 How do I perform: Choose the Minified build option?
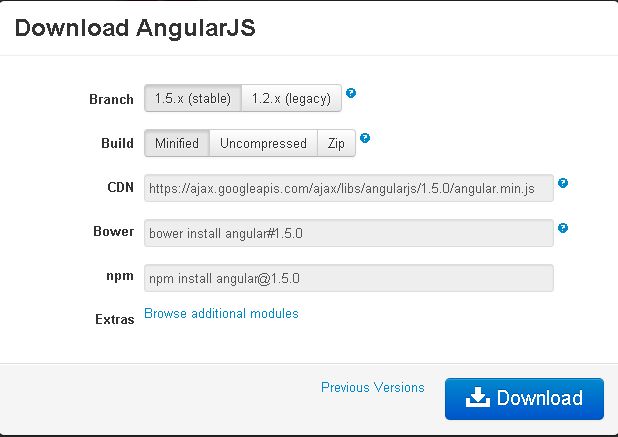coord(177,143)
